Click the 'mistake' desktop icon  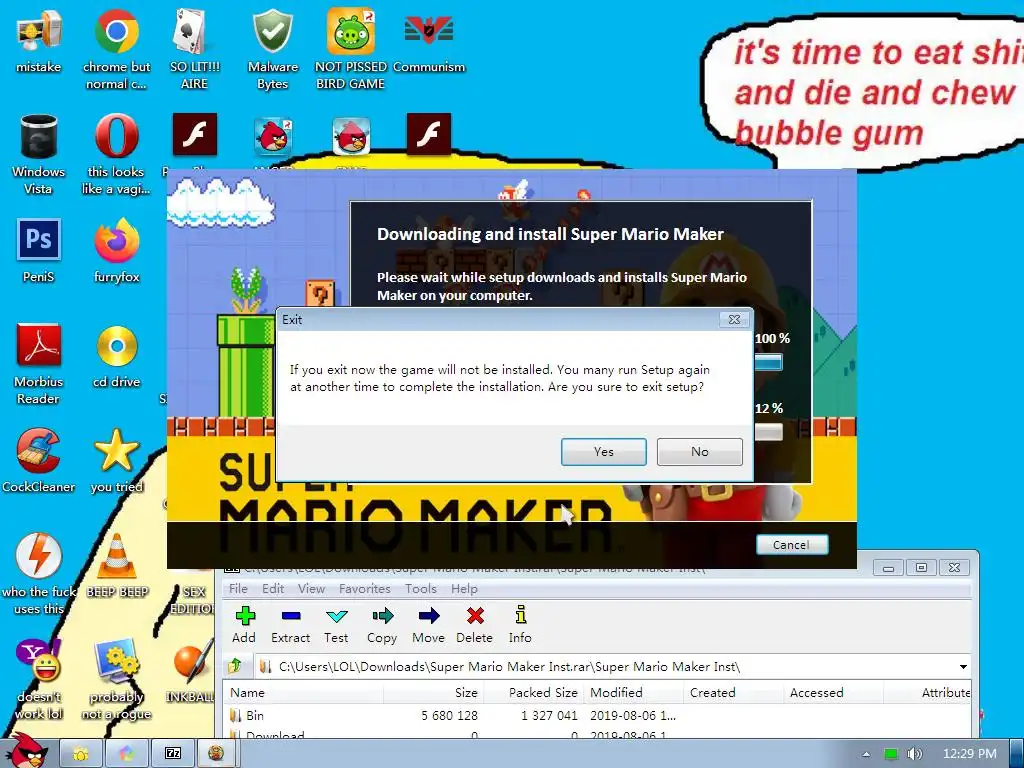point(39,40)
